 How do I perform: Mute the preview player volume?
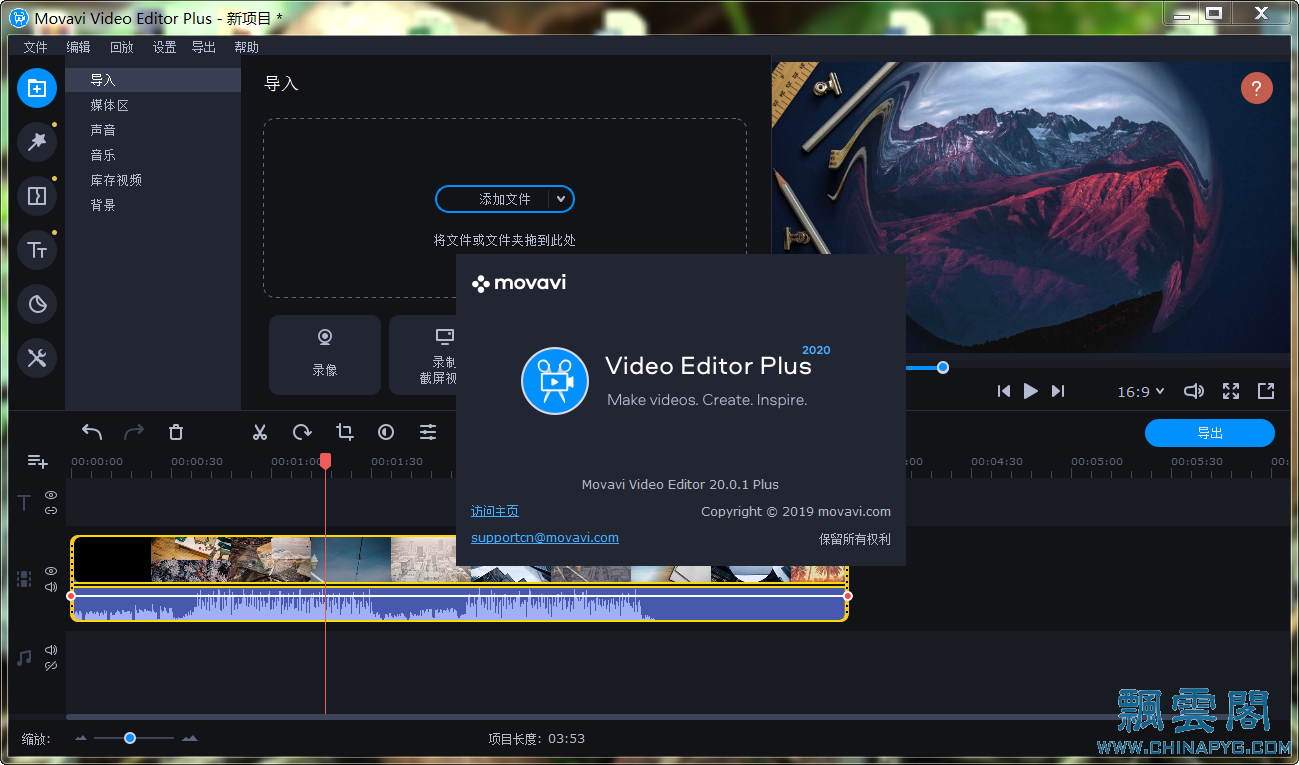click(1194, 391)
